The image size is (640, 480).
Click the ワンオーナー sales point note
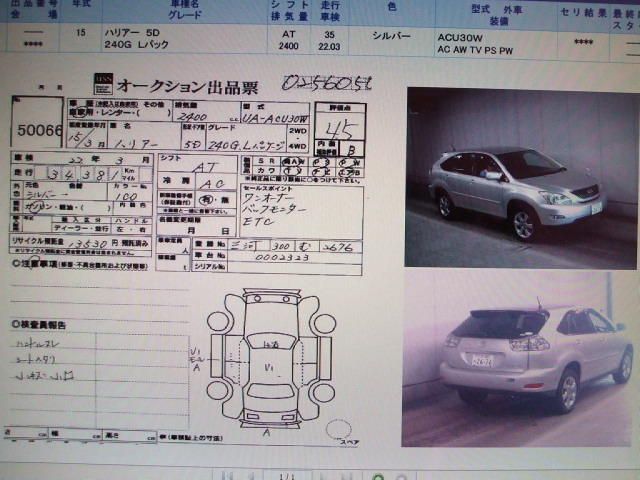269,198
